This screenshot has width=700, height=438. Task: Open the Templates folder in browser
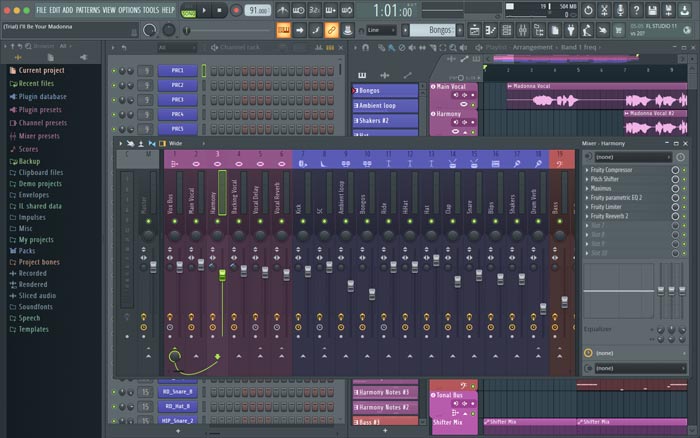(29, 330)
